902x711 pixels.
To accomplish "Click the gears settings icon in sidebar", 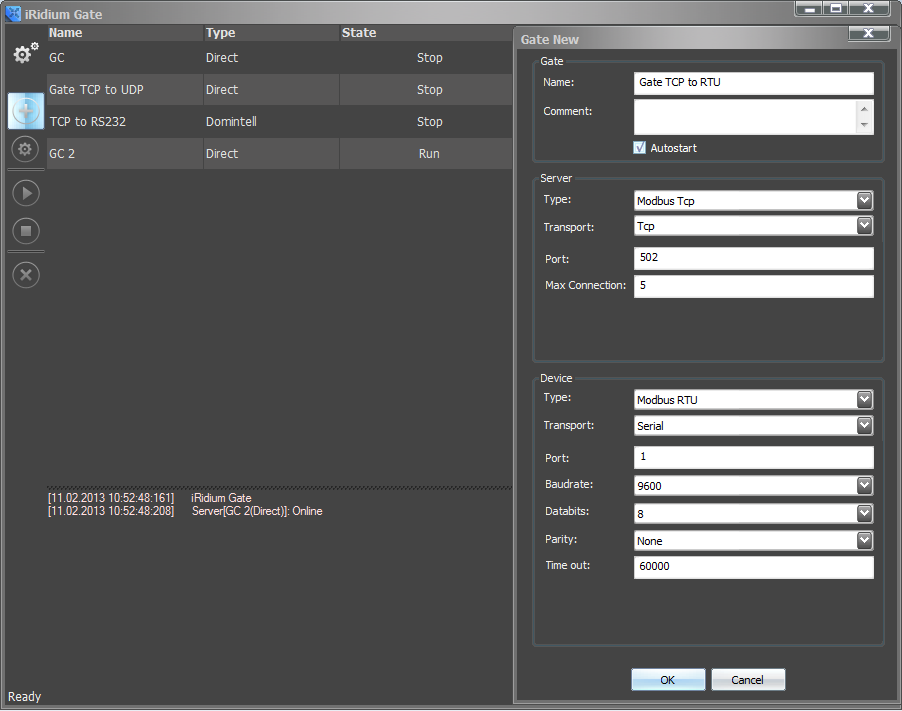I will (25, 53).
